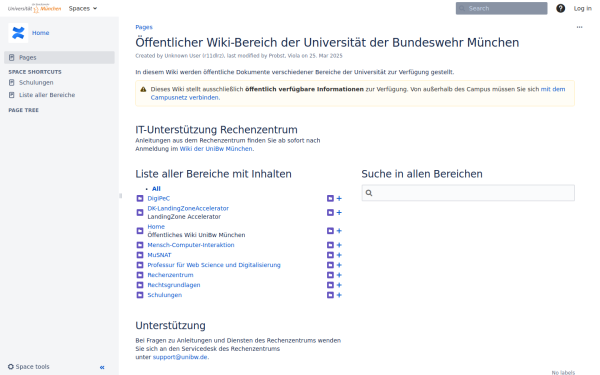Click Suche in allen Bereichen search field

[468, 193]
